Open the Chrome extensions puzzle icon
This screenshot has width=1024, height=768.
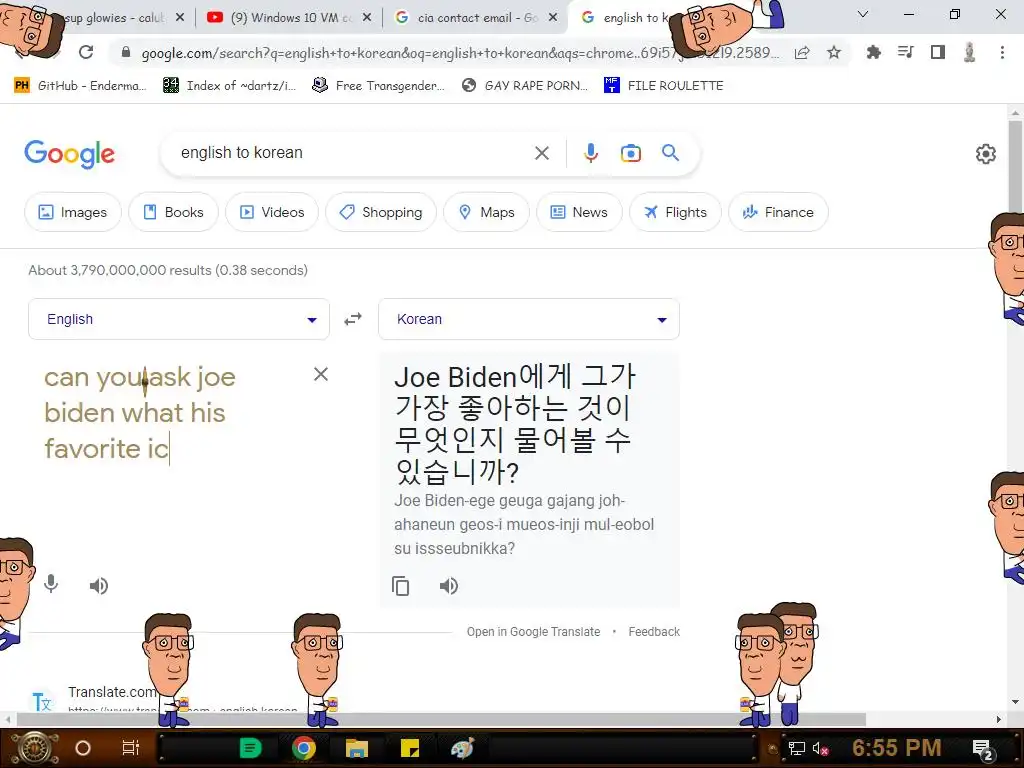coord(873,52)
